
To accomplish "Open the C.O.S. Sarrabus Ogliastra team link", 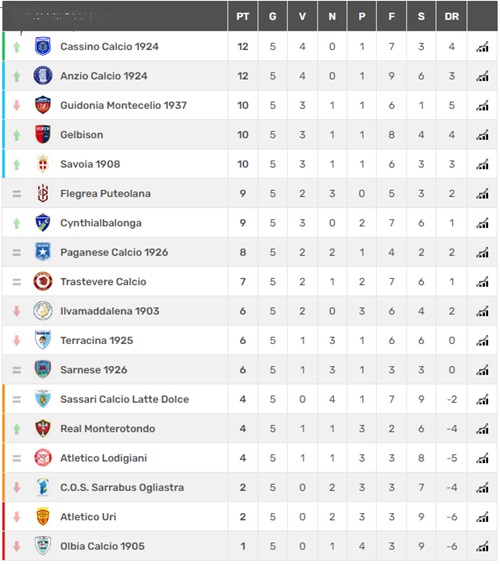I will (x=122, y=487).
